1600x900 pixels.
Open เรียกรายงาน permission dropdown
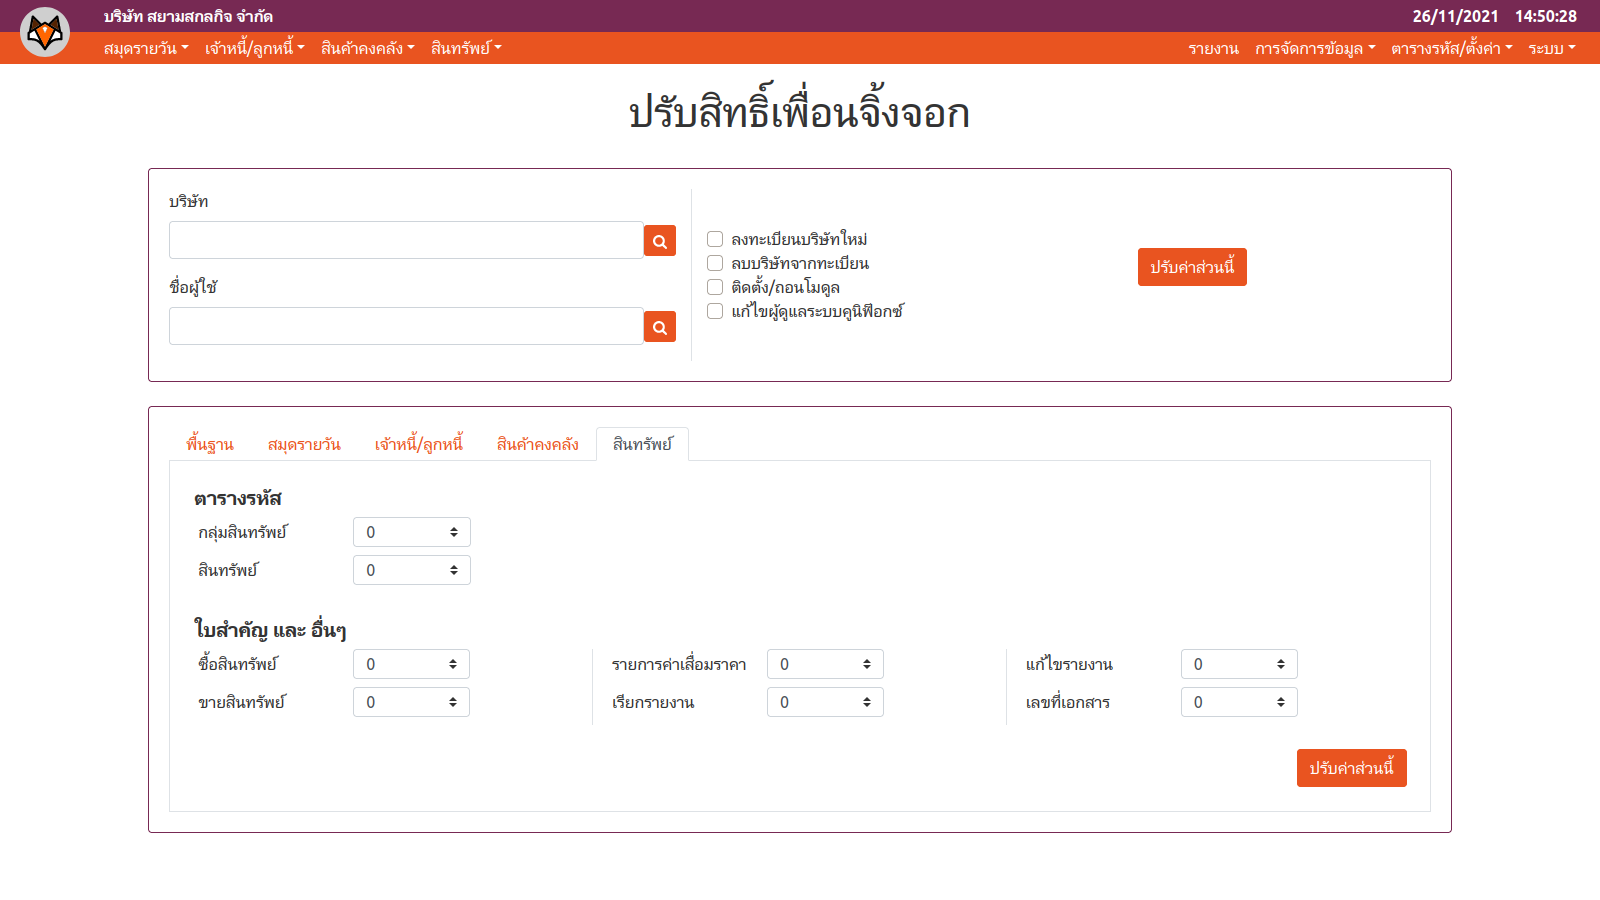pos(825,702)
